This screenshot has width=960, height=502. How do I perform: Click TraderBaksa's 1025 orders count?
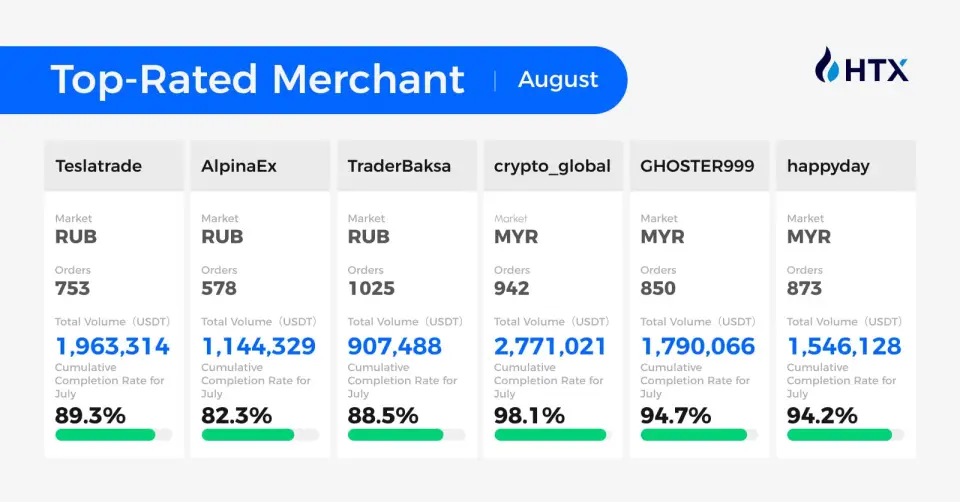[x=371, y=289]
